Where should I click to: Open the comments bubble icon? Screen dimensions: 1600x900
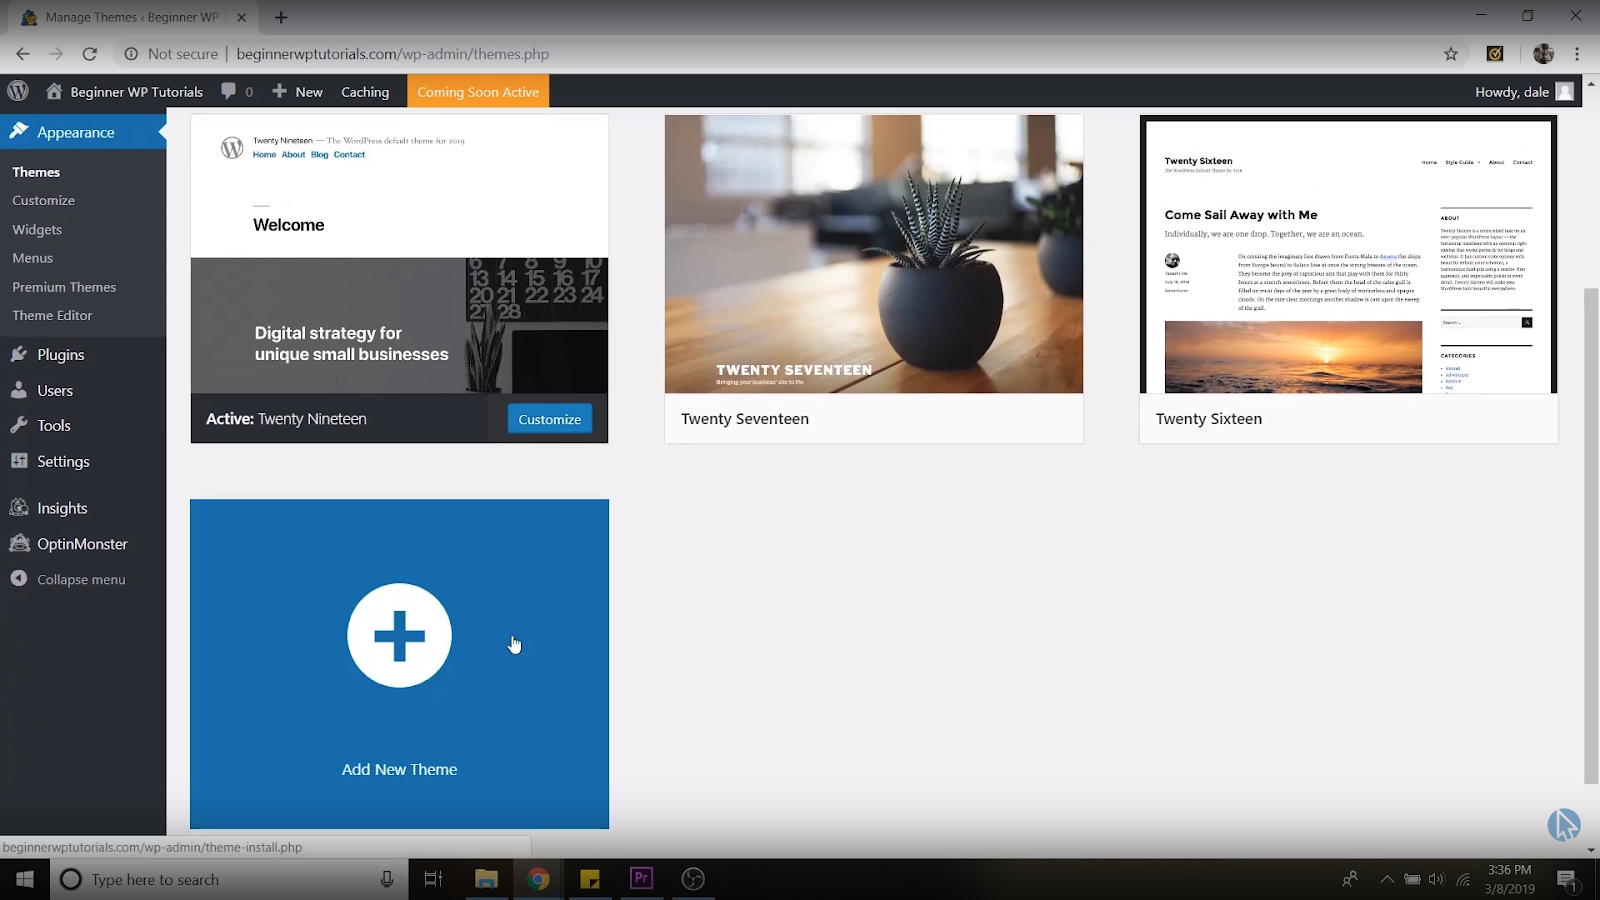(229, 91)
